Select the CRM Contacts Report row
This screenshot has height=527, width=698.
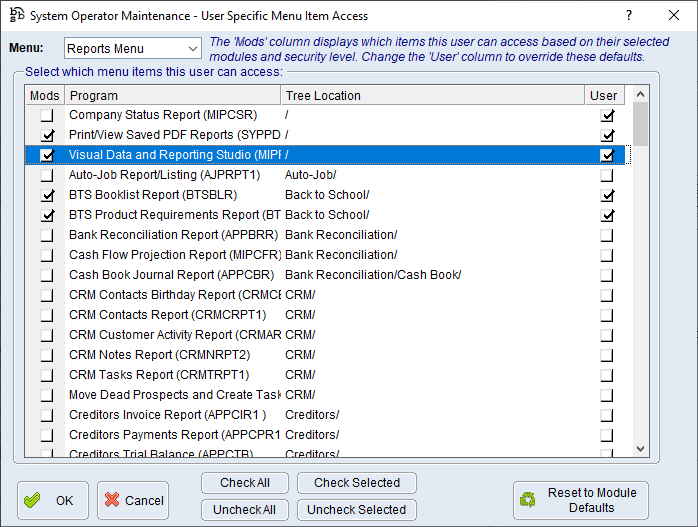point(174,315)
